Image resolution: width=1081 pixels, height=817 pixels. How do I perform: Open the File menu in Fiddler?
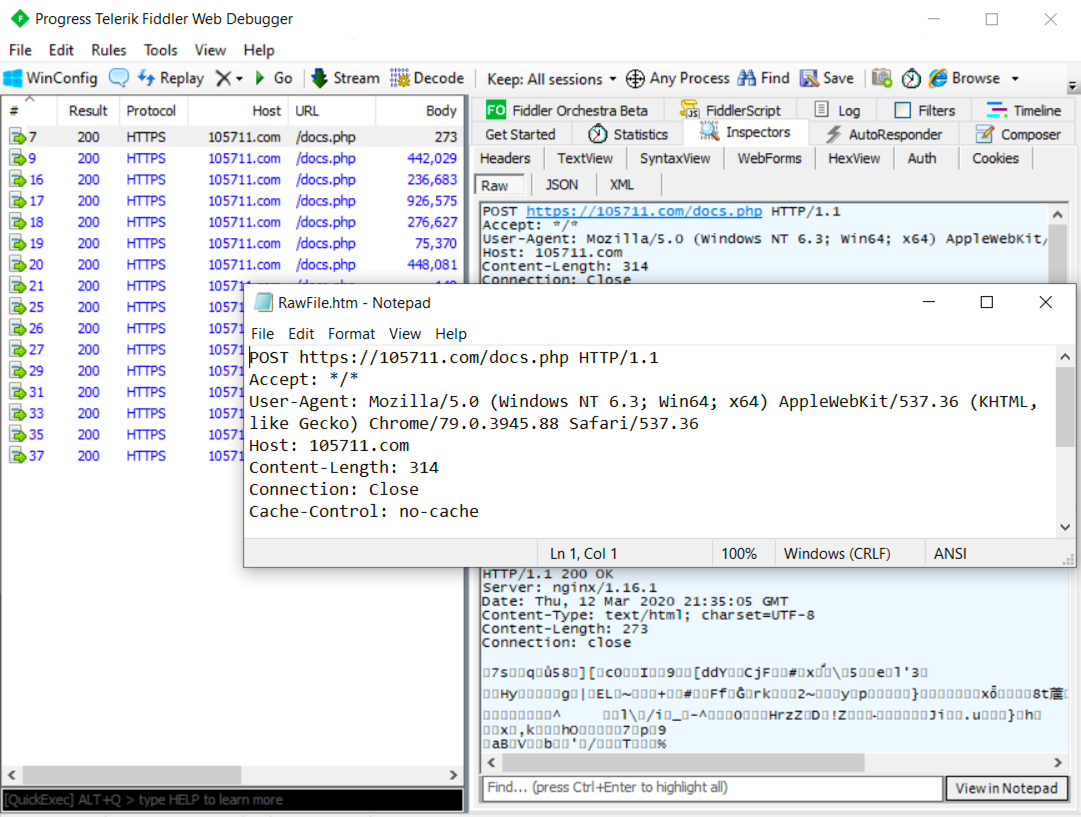coord(20,50)
